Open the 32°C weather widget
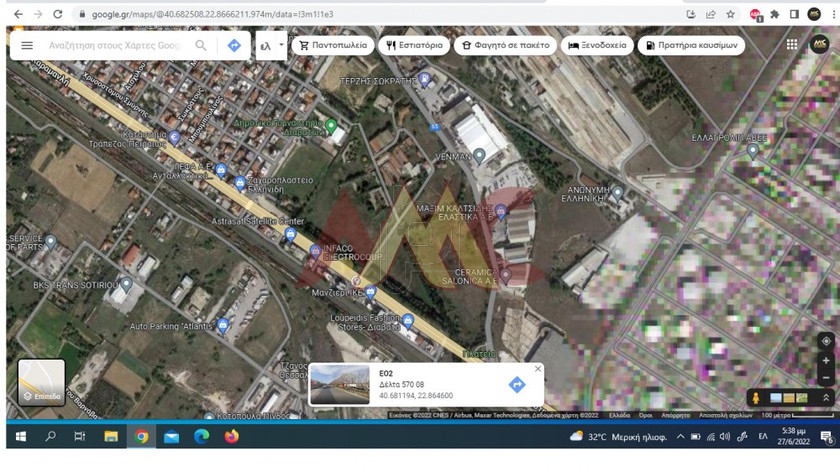The image size is (840, 472). pyautogui.click(x=618, y=437)
